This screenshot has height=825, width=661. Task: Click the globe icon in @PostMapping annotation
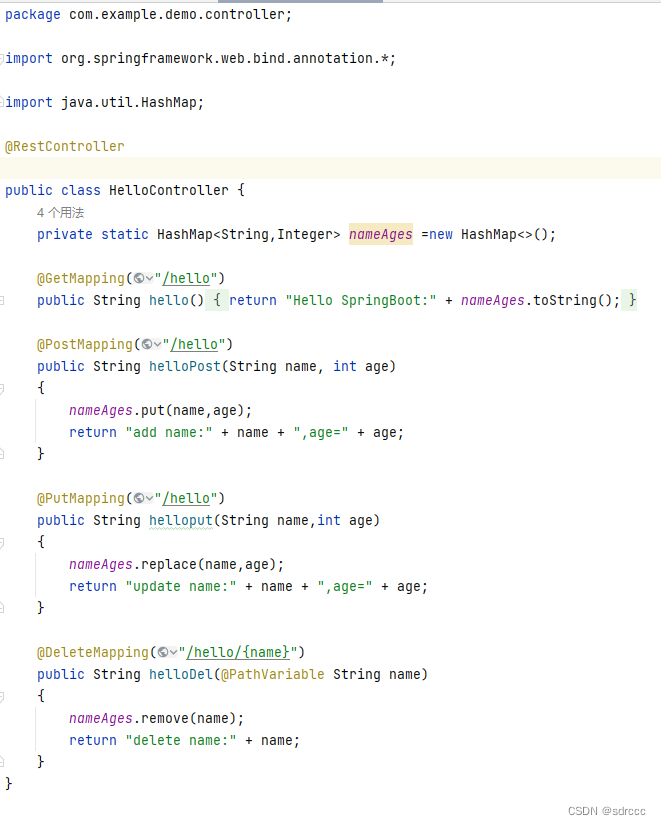(147, 344)
